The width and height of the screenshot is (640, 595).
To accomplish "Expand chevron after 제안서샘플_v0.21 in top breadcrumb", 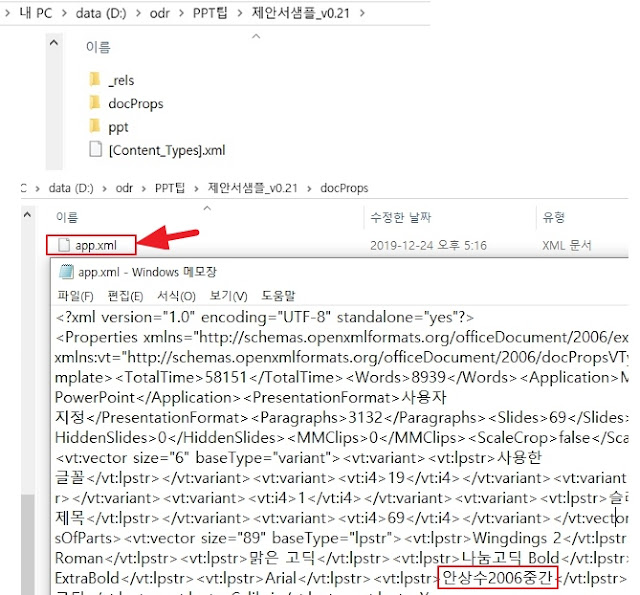I will tap(362, 13).
